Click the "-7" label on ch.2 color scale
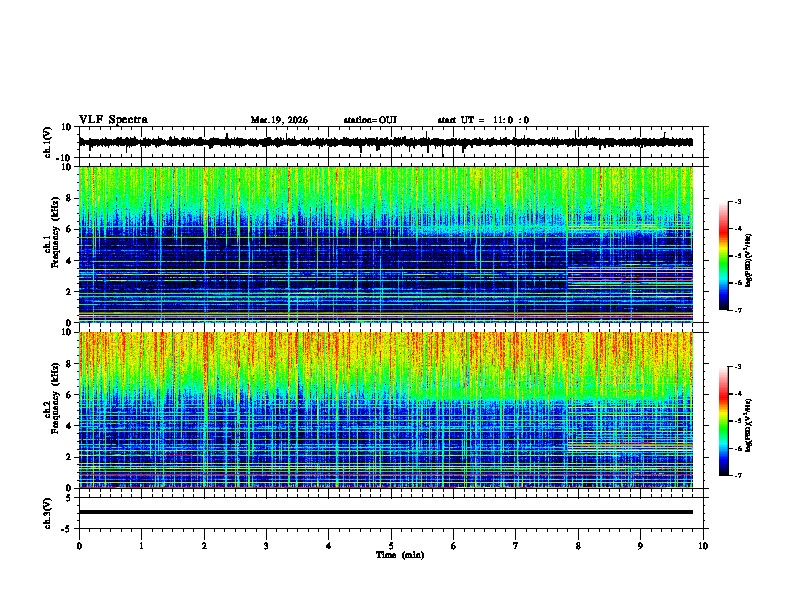Screen dimensions: 792x612 click(737, 476)
